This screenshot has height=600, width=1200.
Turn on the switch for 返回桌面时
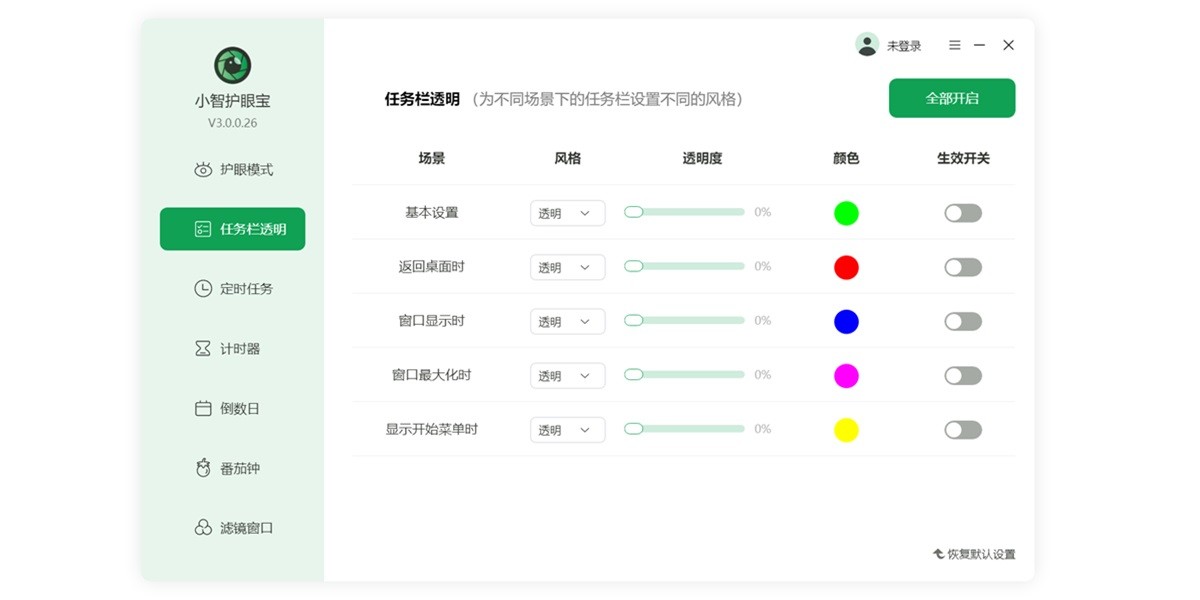coord(962,267)
